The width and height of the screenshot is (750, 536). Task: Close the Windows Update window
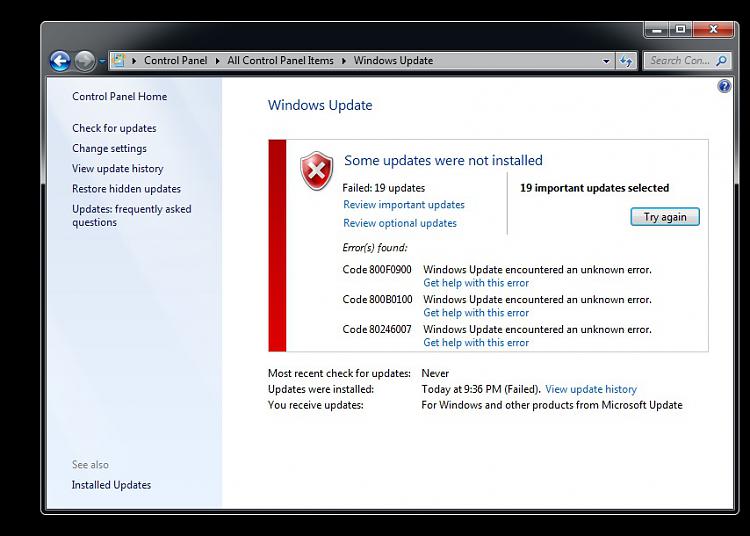click(x=713, y=30)
